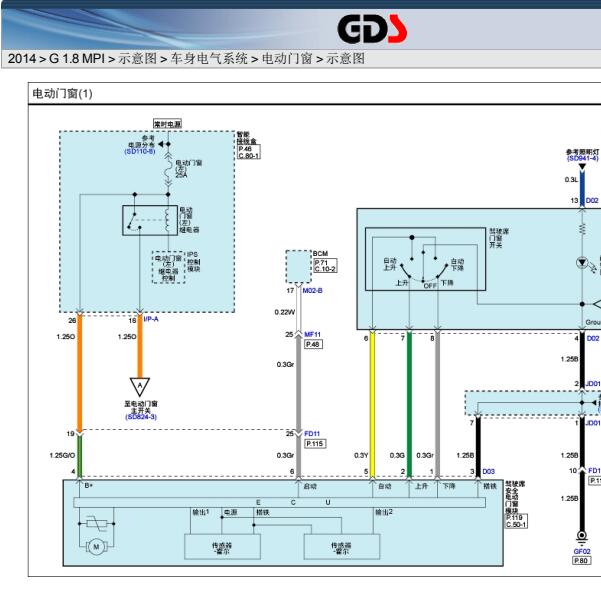
Task: Click the GDS logo in the header
Action: tap(372, 29)
